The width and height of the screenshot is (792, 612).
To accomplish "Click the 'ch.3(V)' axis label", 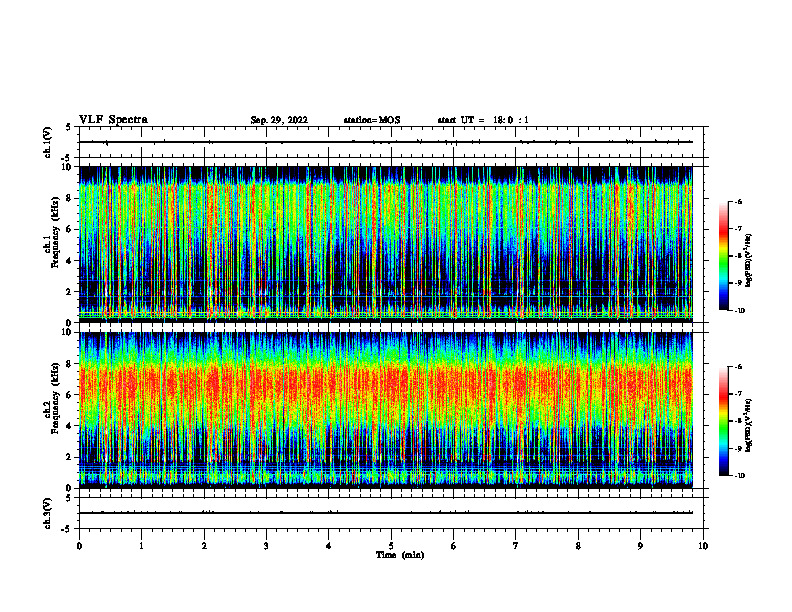I will click(x=47, y=513).
